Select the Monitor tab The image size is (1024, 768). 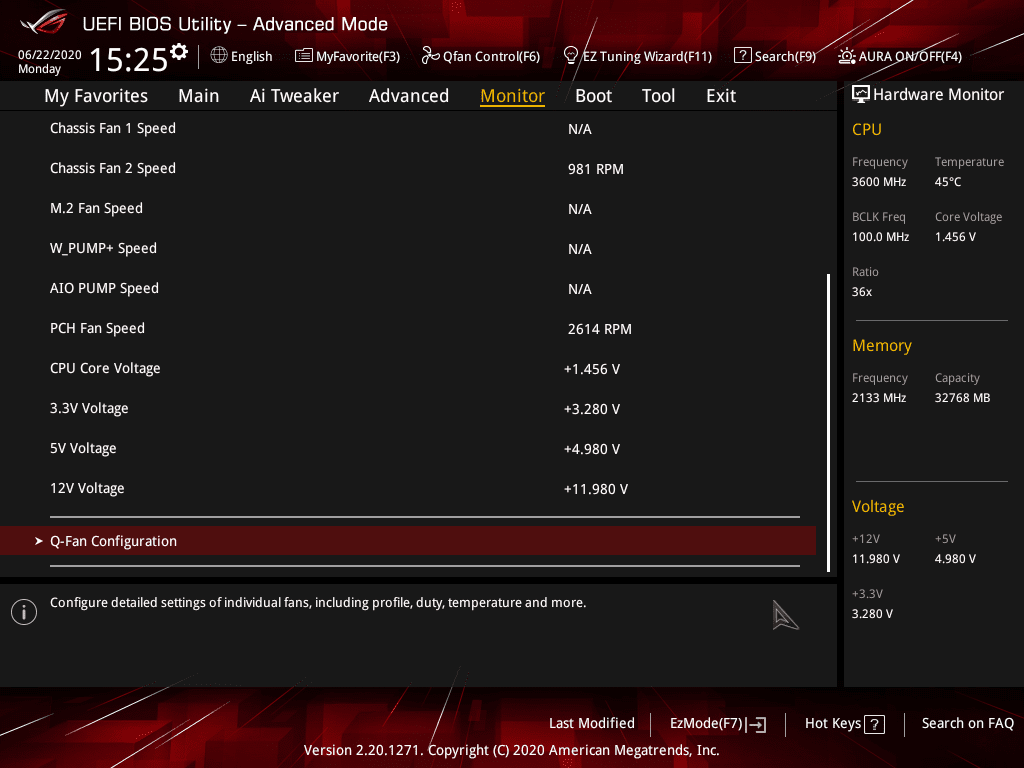point(513,96)
